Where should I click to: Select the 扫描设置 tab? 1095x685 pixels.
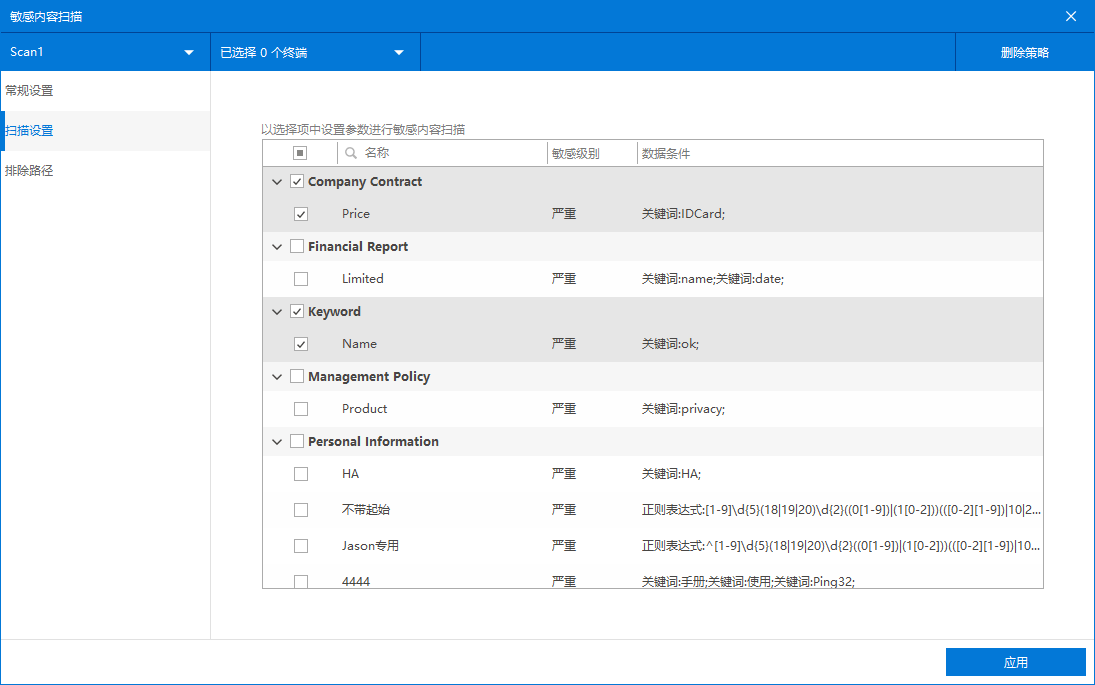point(30,131)
